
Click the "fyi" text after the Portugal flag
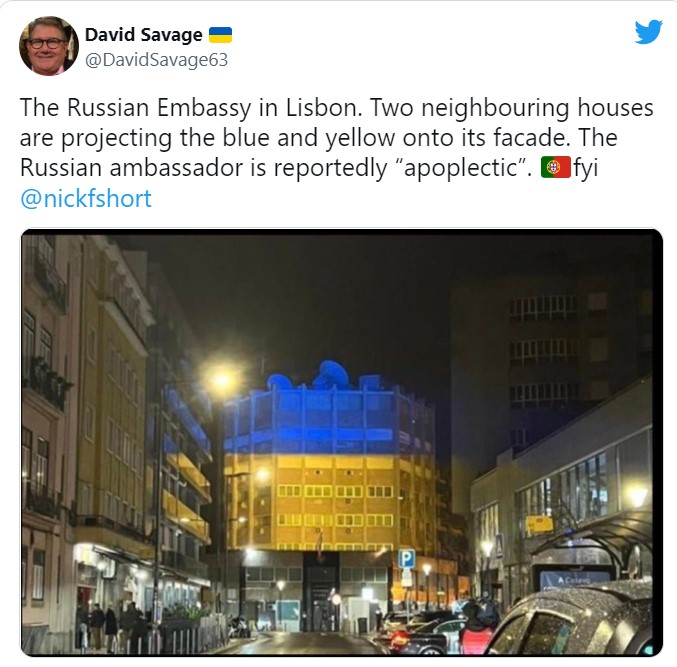coord(586,168)
